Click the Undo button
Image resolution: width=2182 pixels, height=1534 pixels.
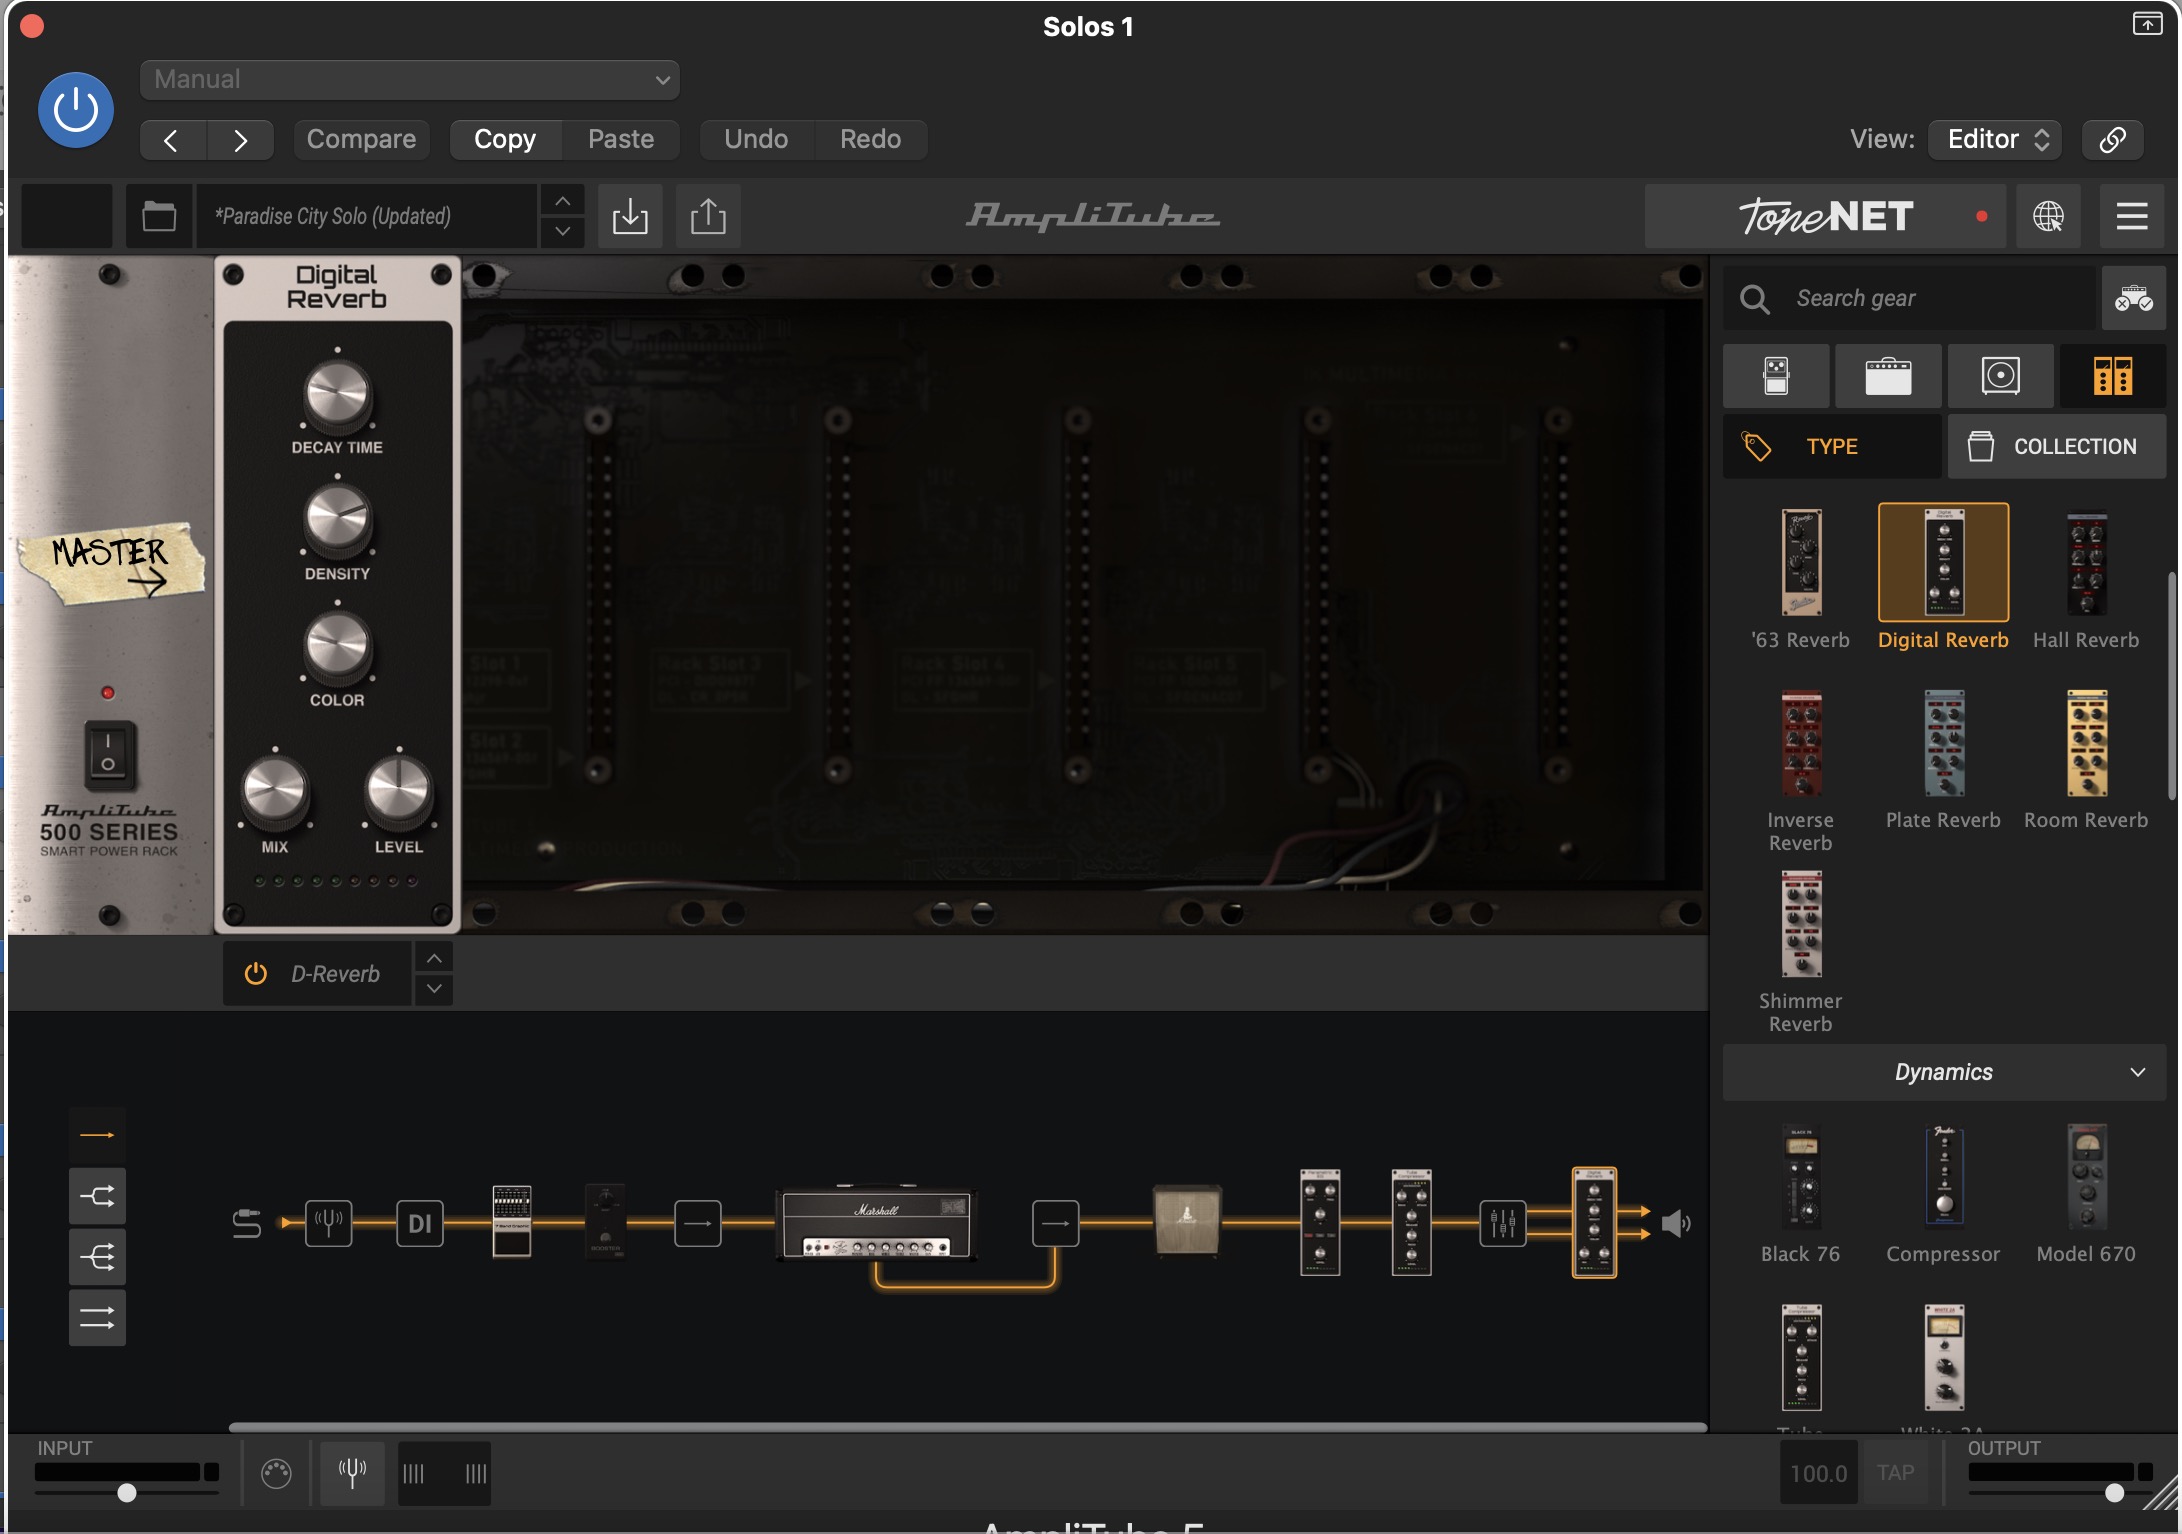tap(756, 139)
